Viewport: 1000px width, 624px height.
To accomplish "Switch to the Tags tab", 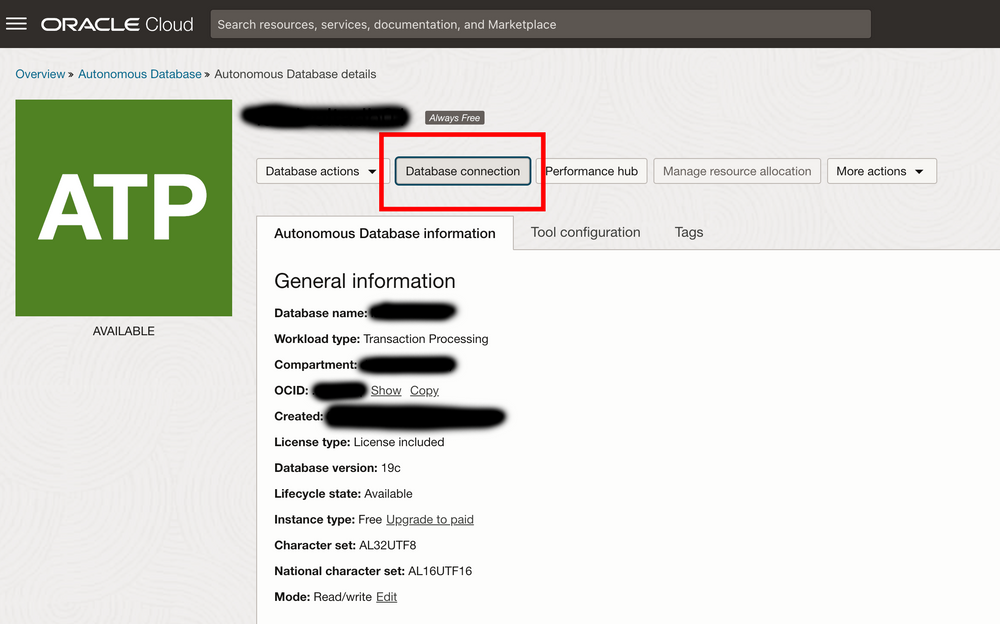I will point(688,232).
